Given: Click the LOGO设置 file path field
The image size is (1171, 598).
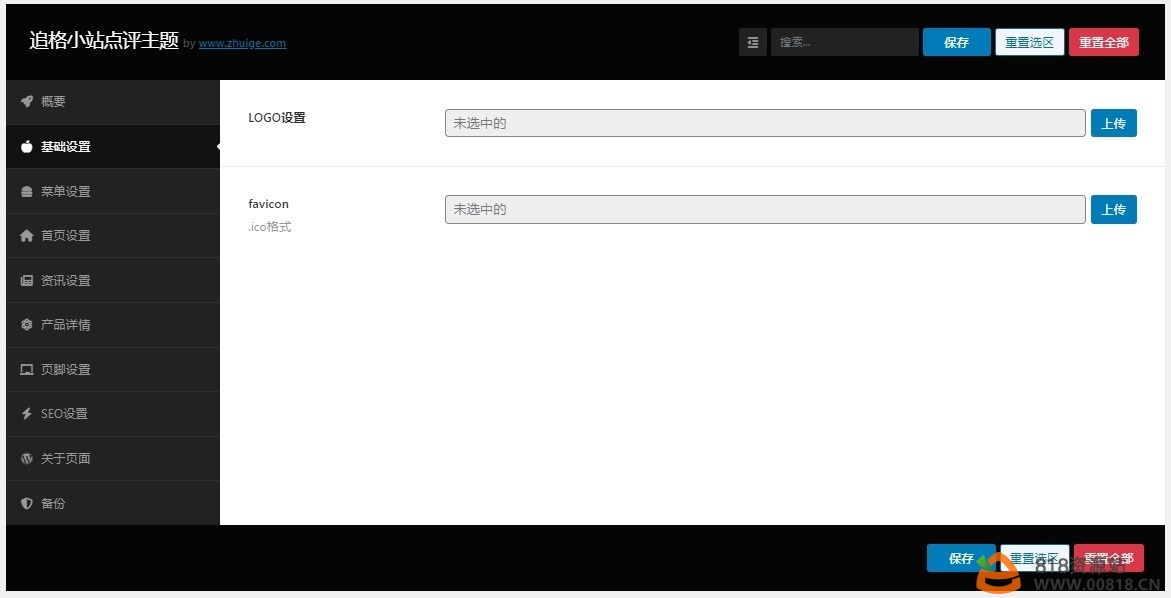Looking at the screenshot, I should 765,123.
